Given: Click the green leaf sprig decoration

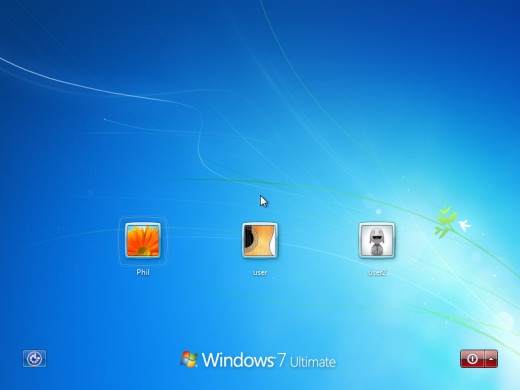Looking at the screenshot, I should [x=445, y=220].
